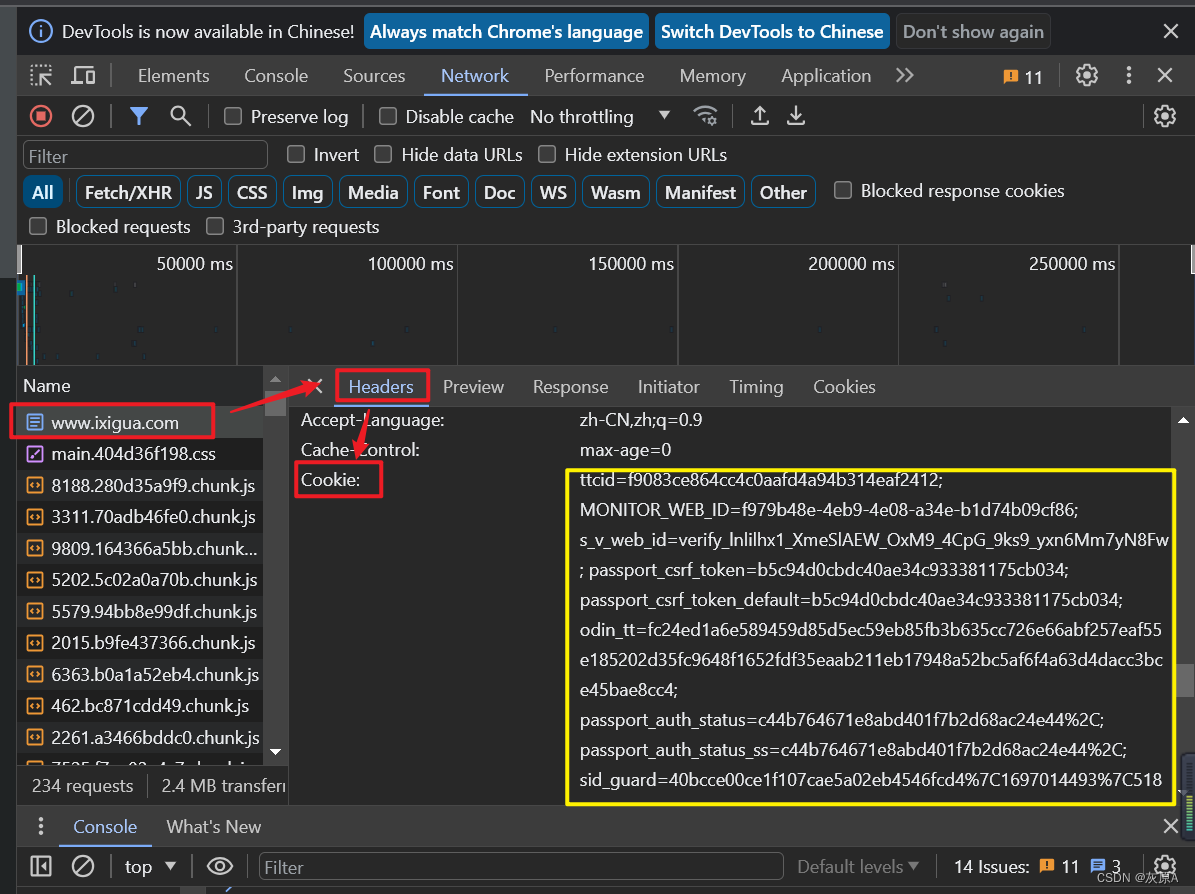1195x894 pixels.
Task: Filter requests by Fetch/XHR type
Action: (128, 192)
